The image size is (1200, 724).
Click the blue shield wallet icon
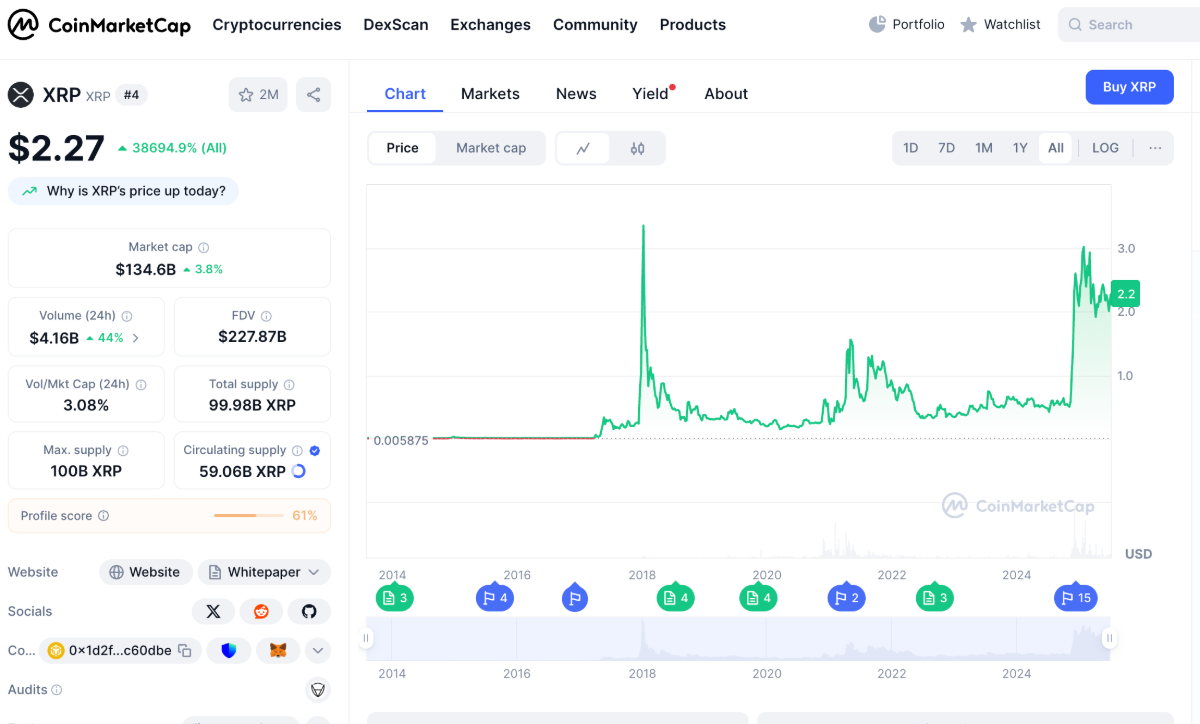coord(229,651)
